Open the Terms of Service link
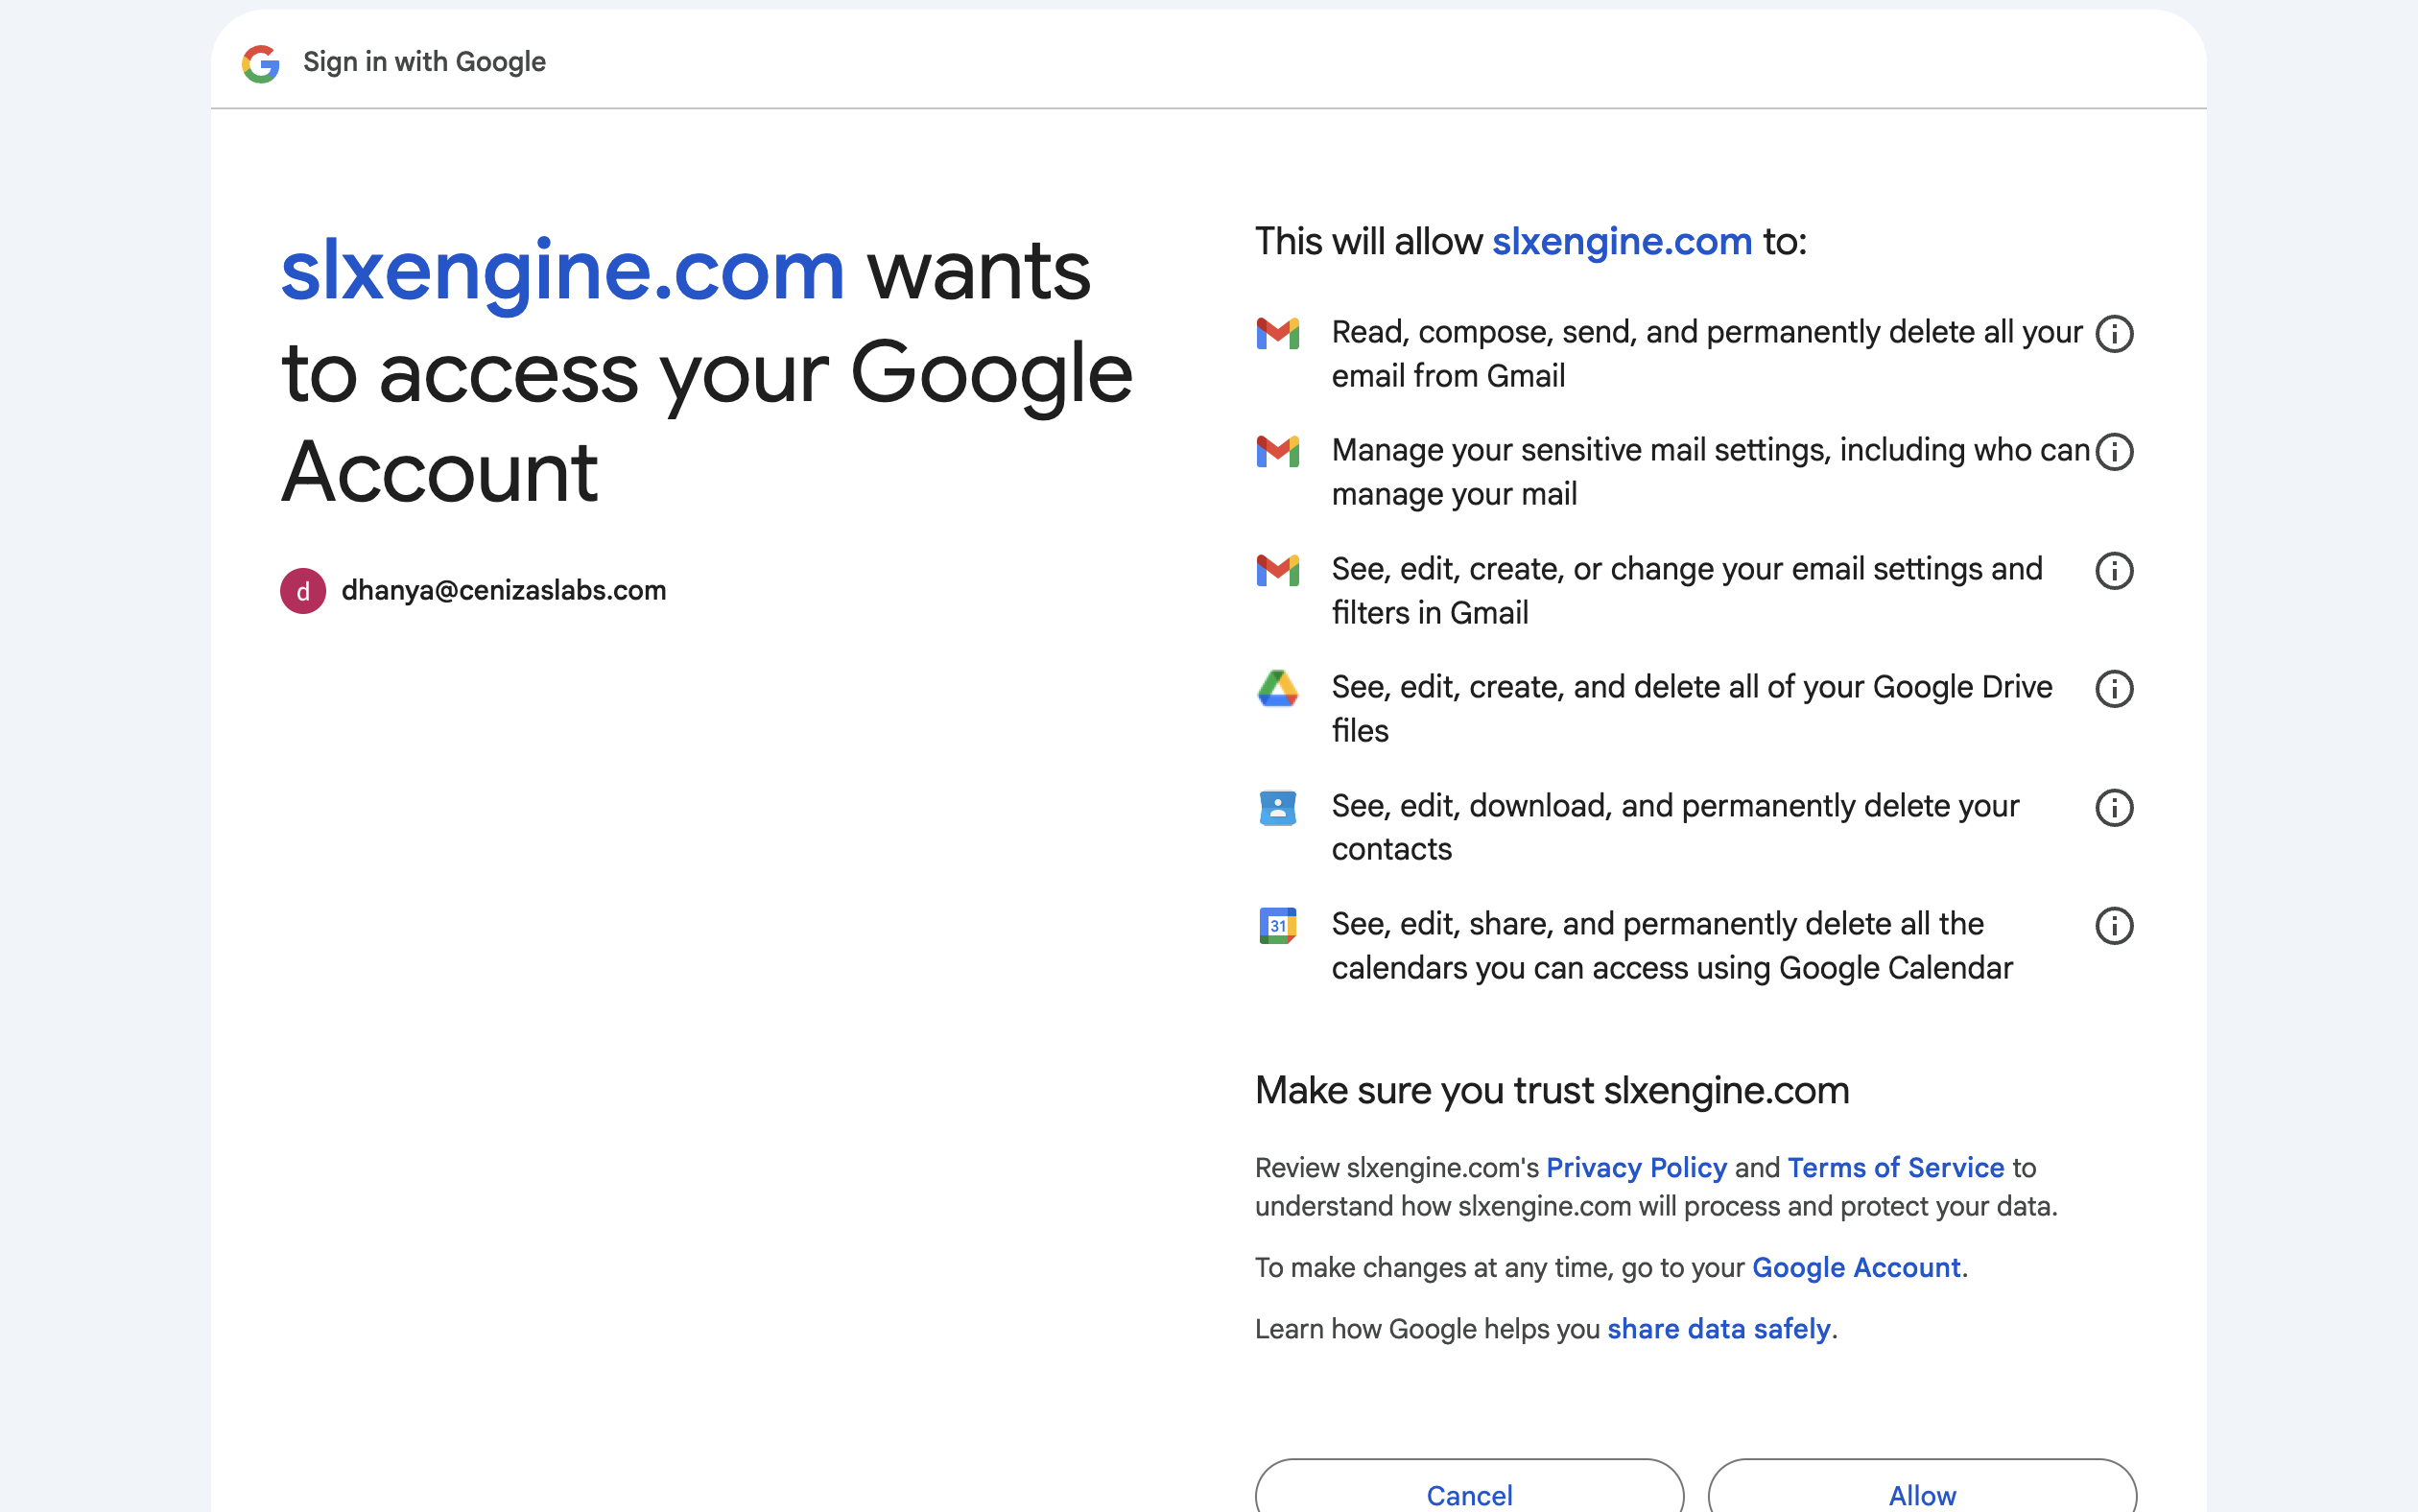 click(1896, 1168)
